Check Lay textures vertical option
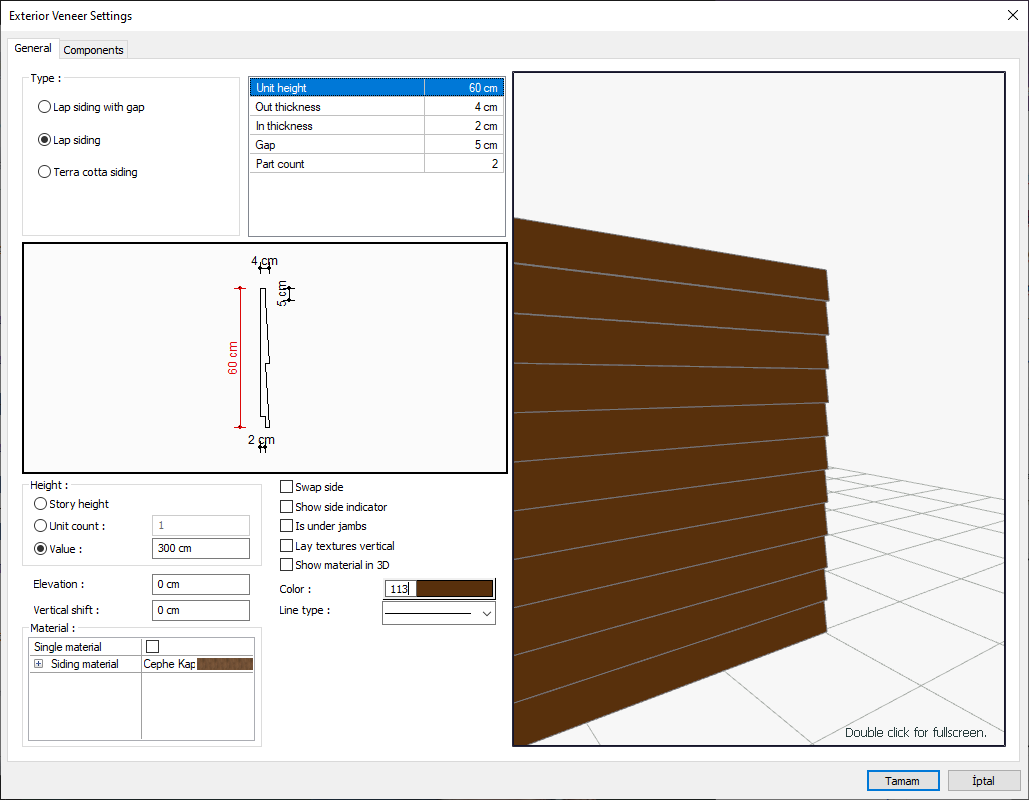 (x=287, y=546)
